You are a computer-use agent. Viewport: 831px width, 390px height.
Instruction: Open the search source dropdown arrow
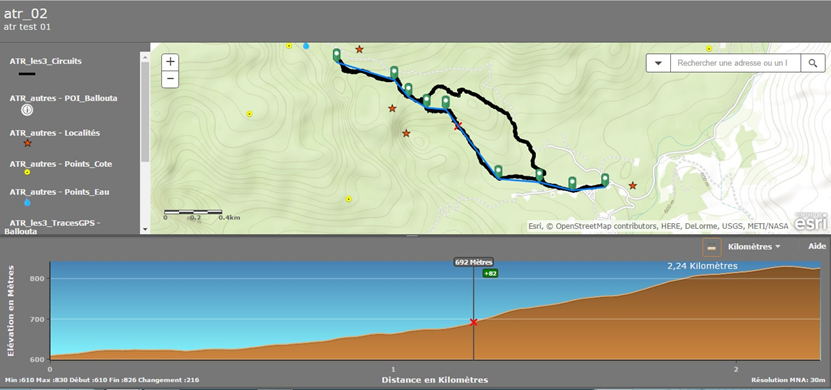point(658,63)
